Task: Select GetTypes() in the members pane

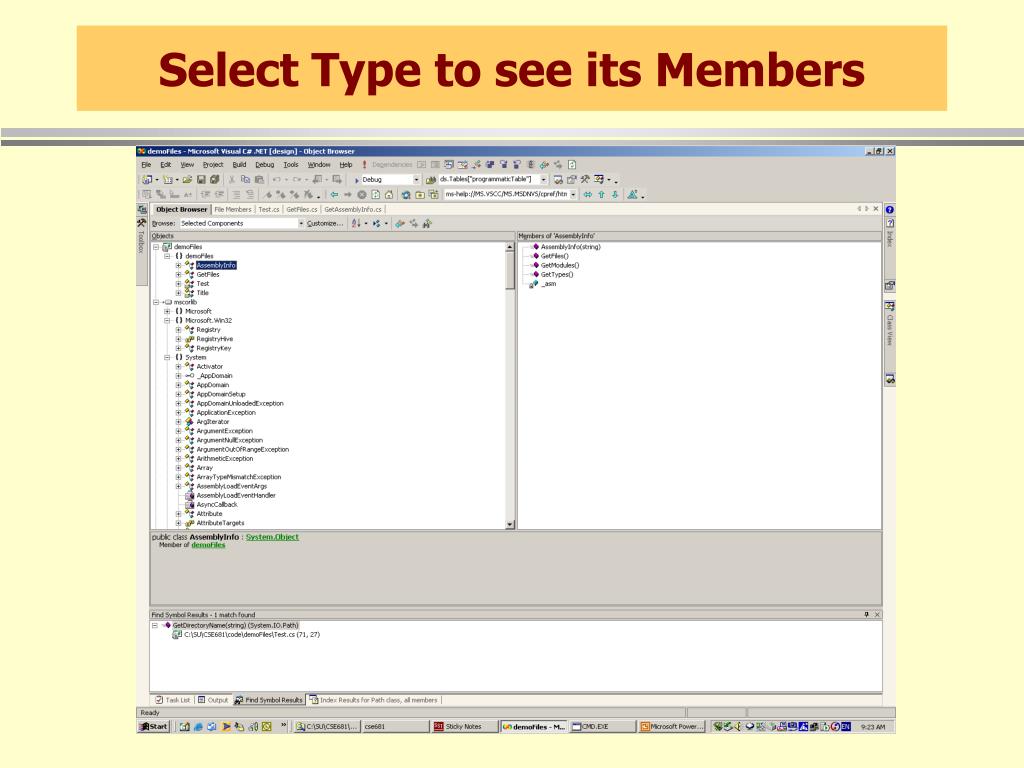Action: [x=557, y=275]
